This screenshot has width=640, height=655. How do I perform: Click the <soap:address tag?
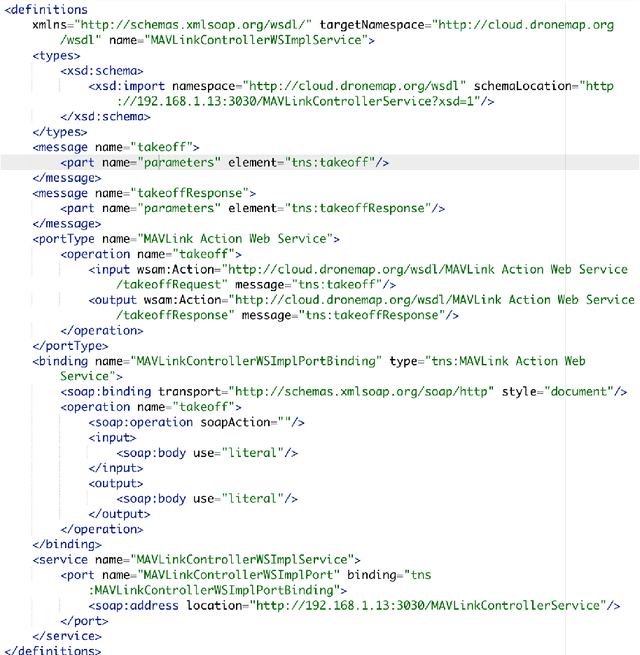pyautogui.click(x=133, y=605)
